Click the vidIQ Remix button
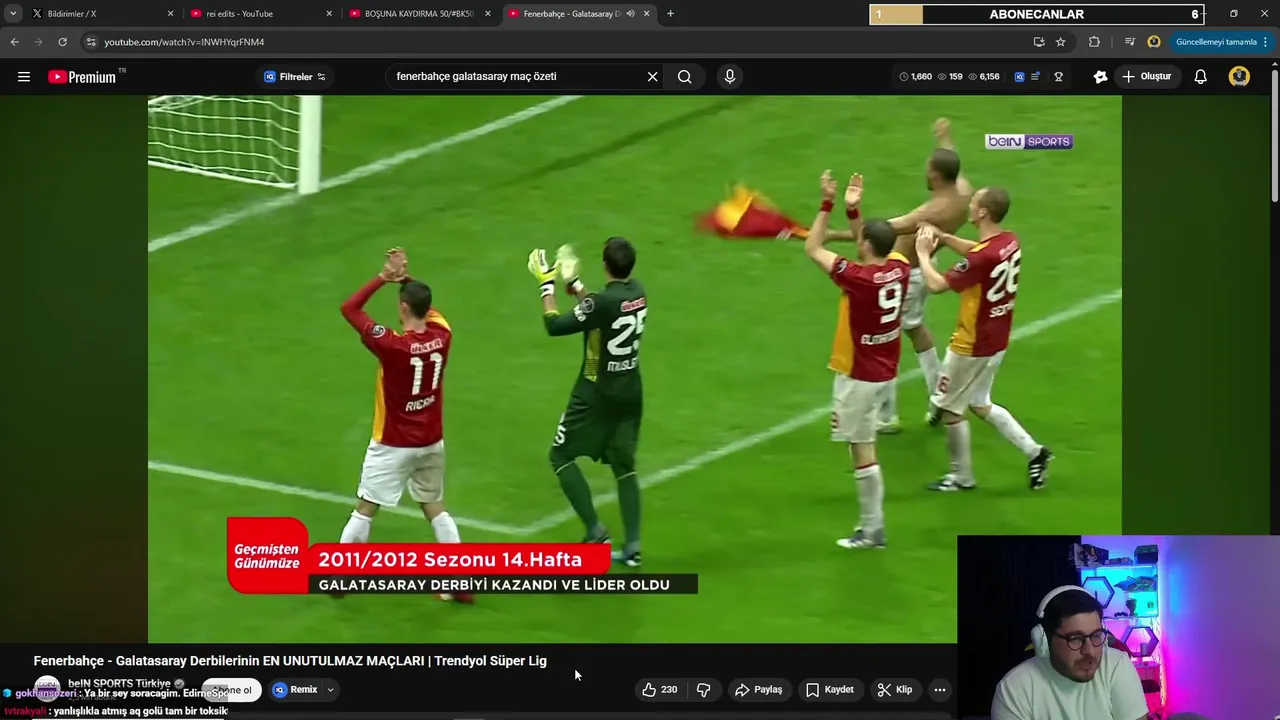Screen dimensions: 1280x720 [x=296, y=689]
